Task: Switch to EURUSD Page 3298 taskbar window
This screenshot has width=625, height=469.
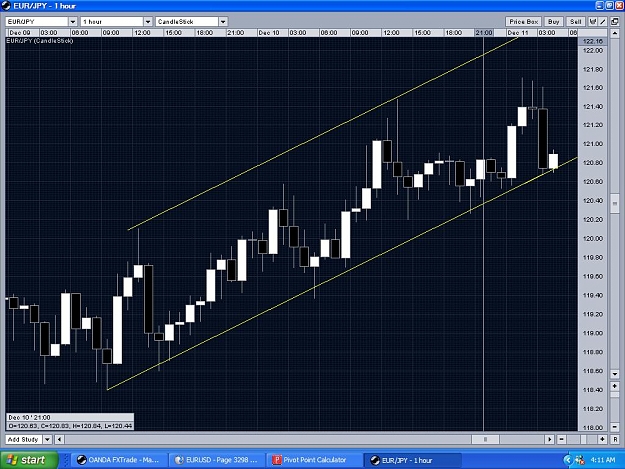Action: point(216,460)
